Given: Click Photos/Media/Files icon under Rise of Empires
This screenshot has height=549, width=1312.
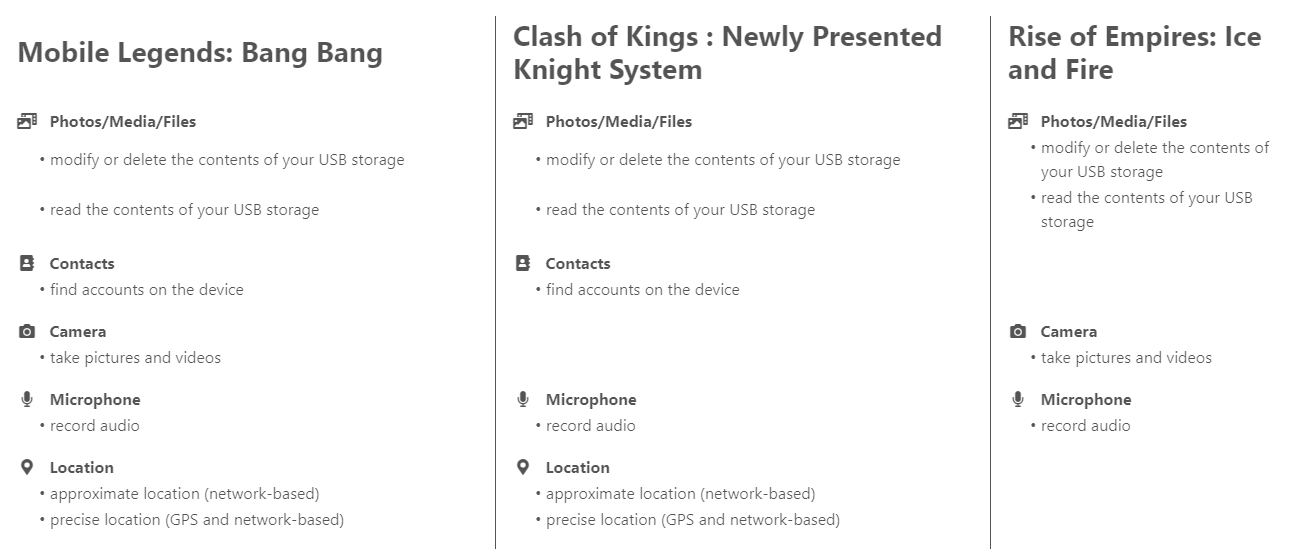Looking at the screenshot, I should [x=1018, y=122].
